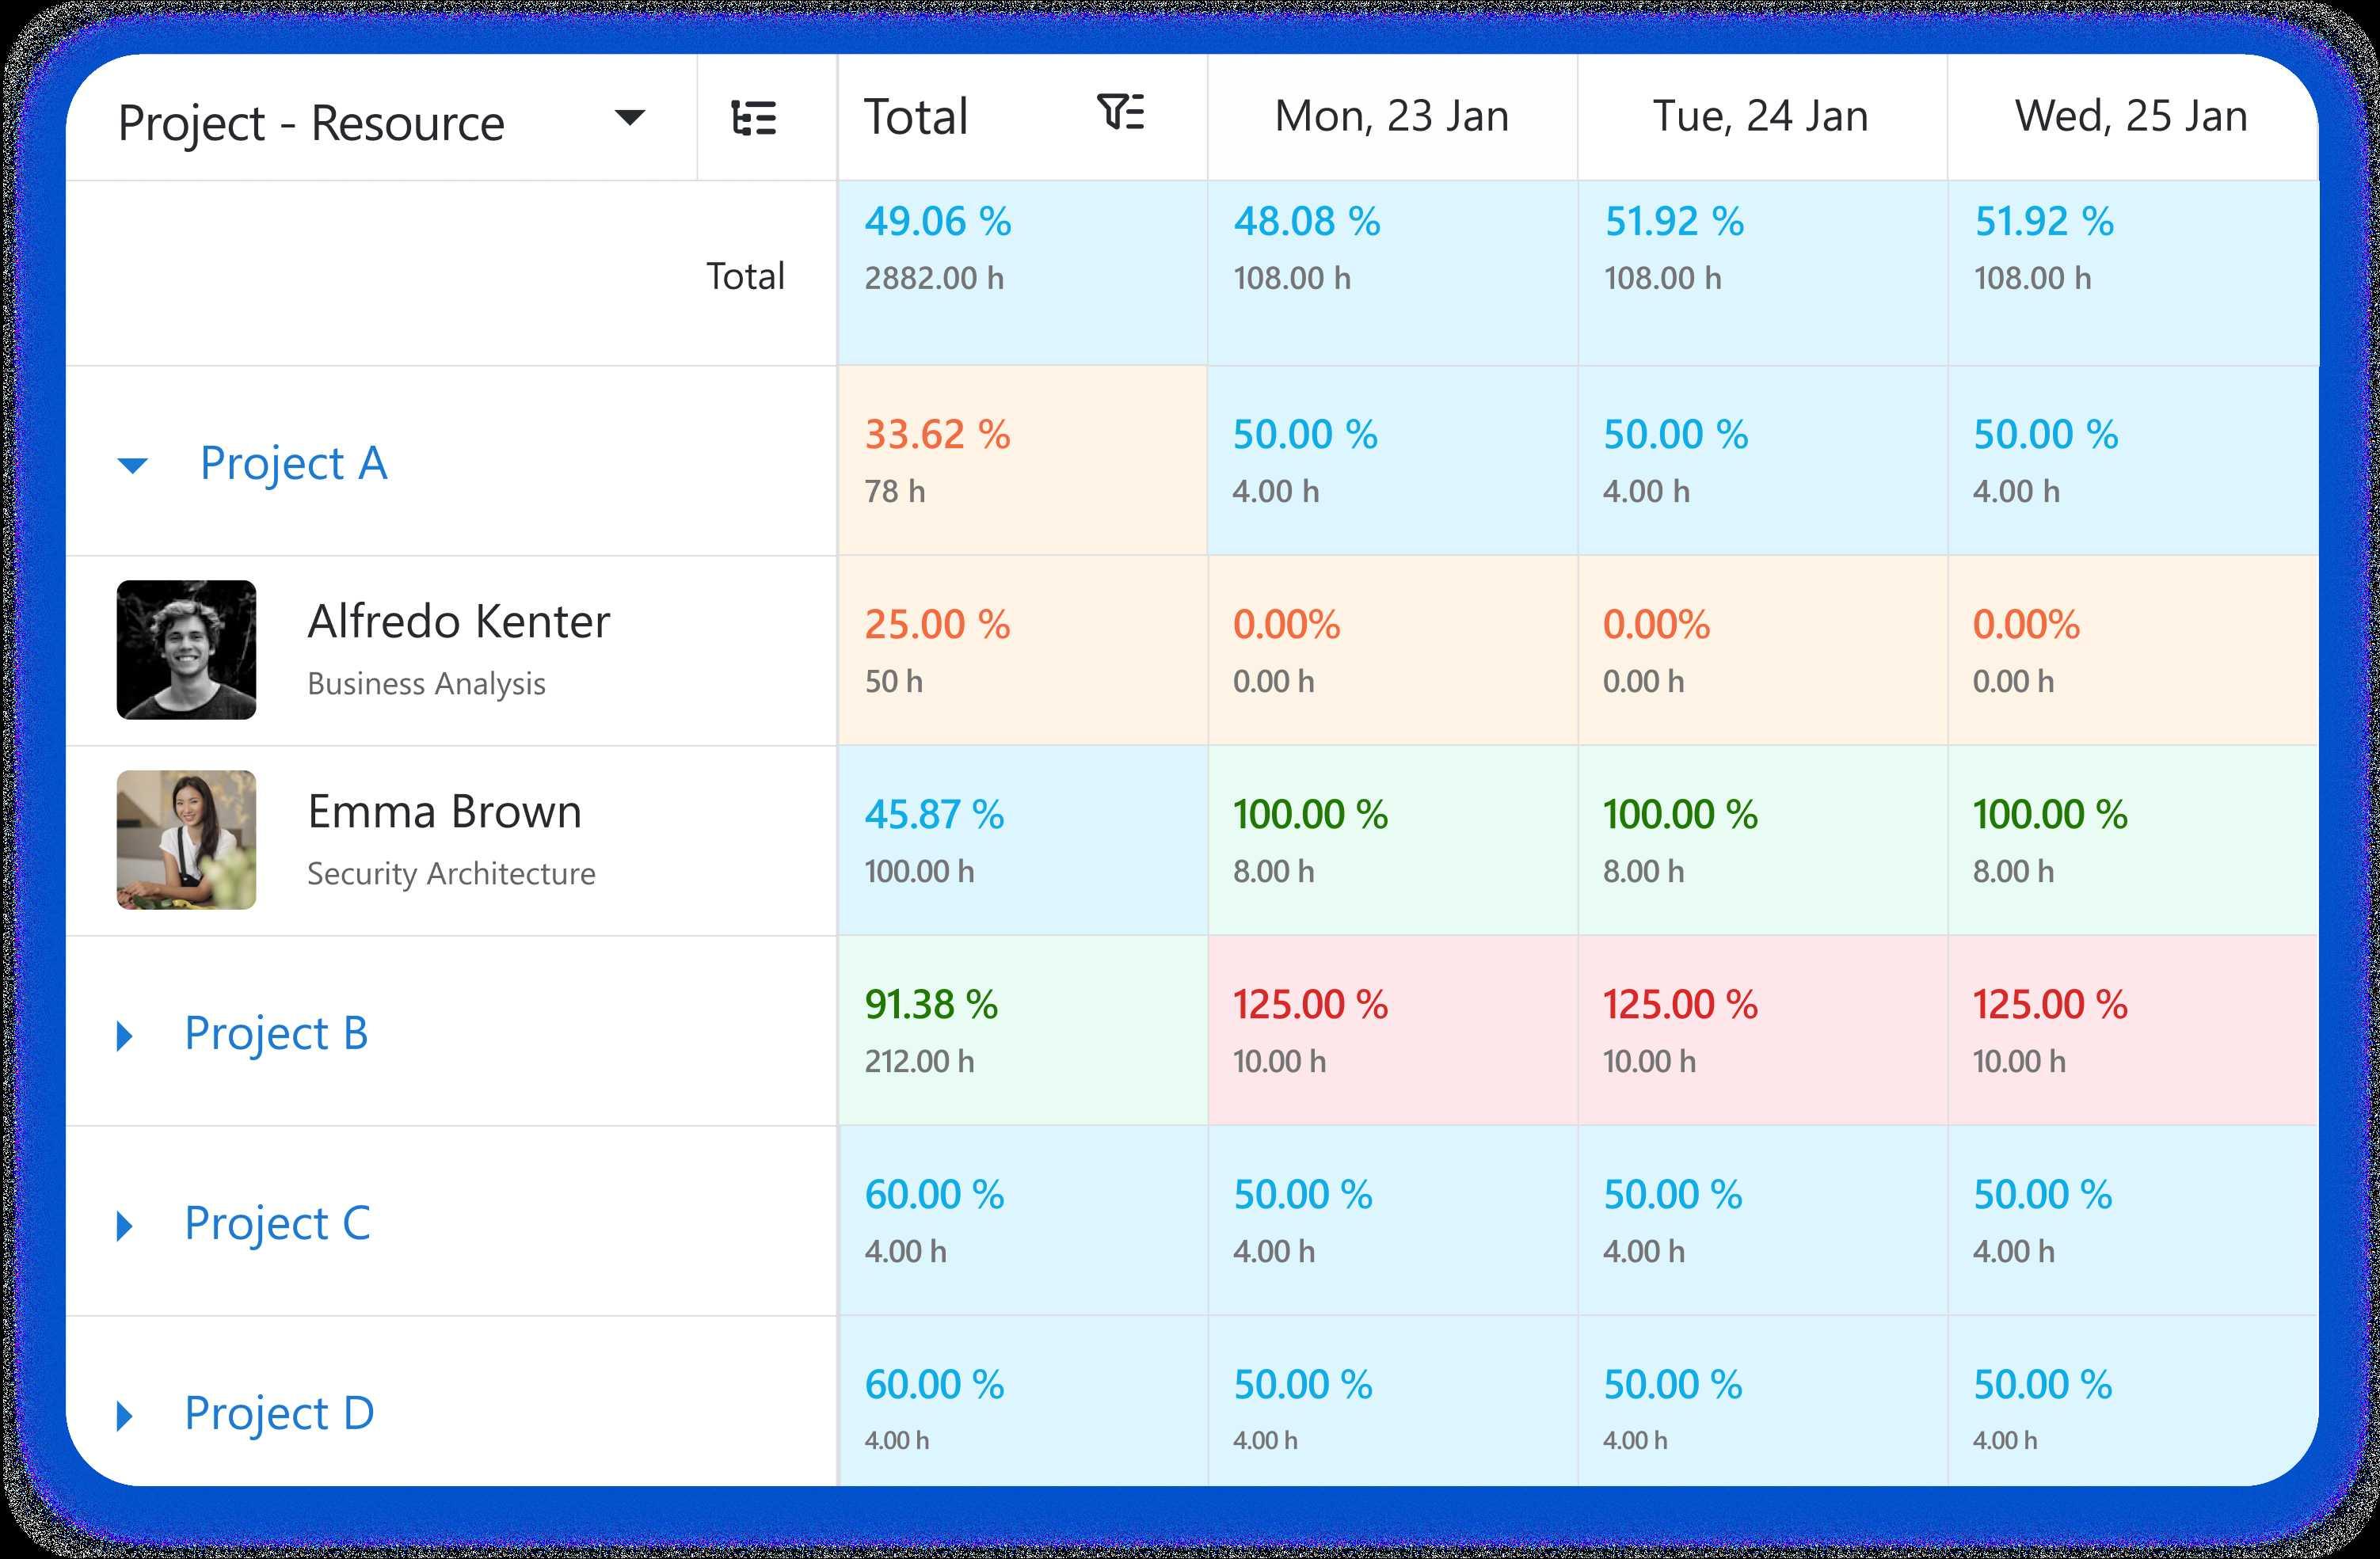
Task: Open the Project B link
Action: pos(276,1033)
